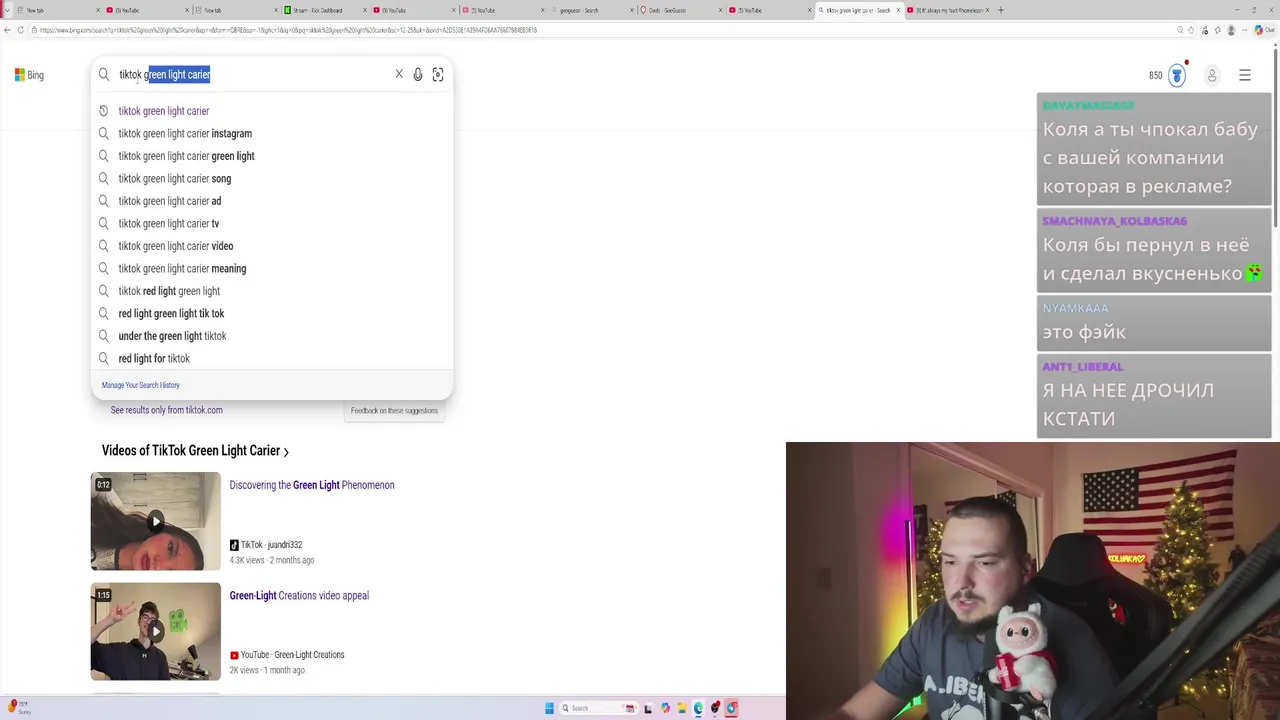Click the 850 rewards points counter
This screenshot has width=1280, height=720.
1155,75
